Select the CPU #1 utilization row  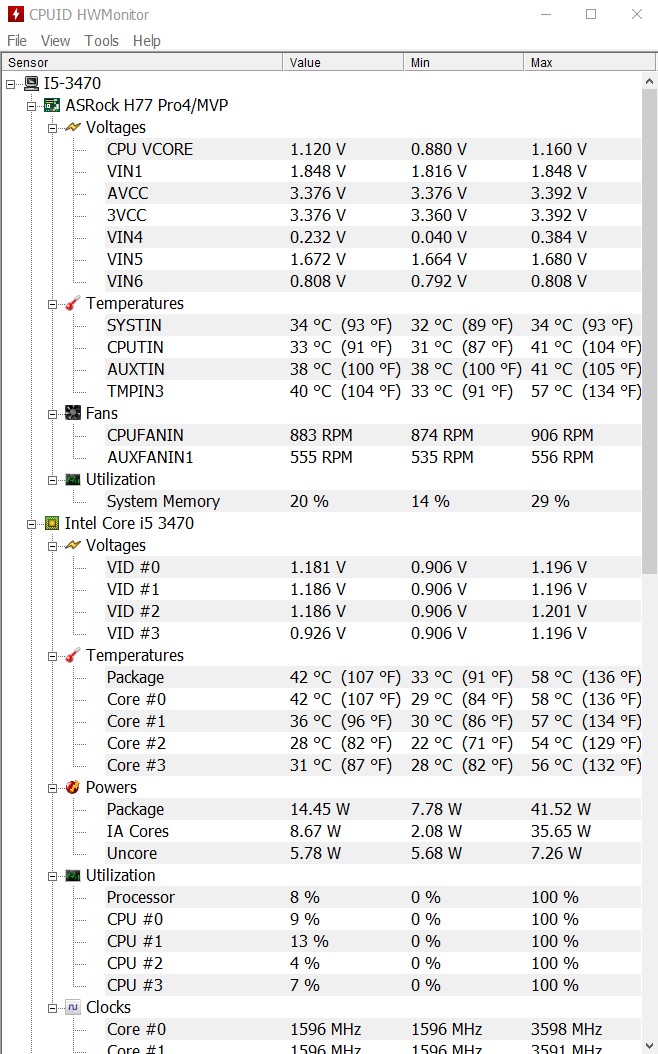[373, 941]
